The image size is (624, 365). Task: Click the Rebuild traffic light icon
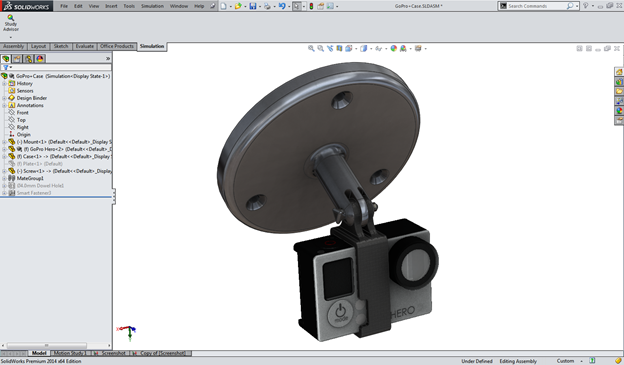click(311, 6)
